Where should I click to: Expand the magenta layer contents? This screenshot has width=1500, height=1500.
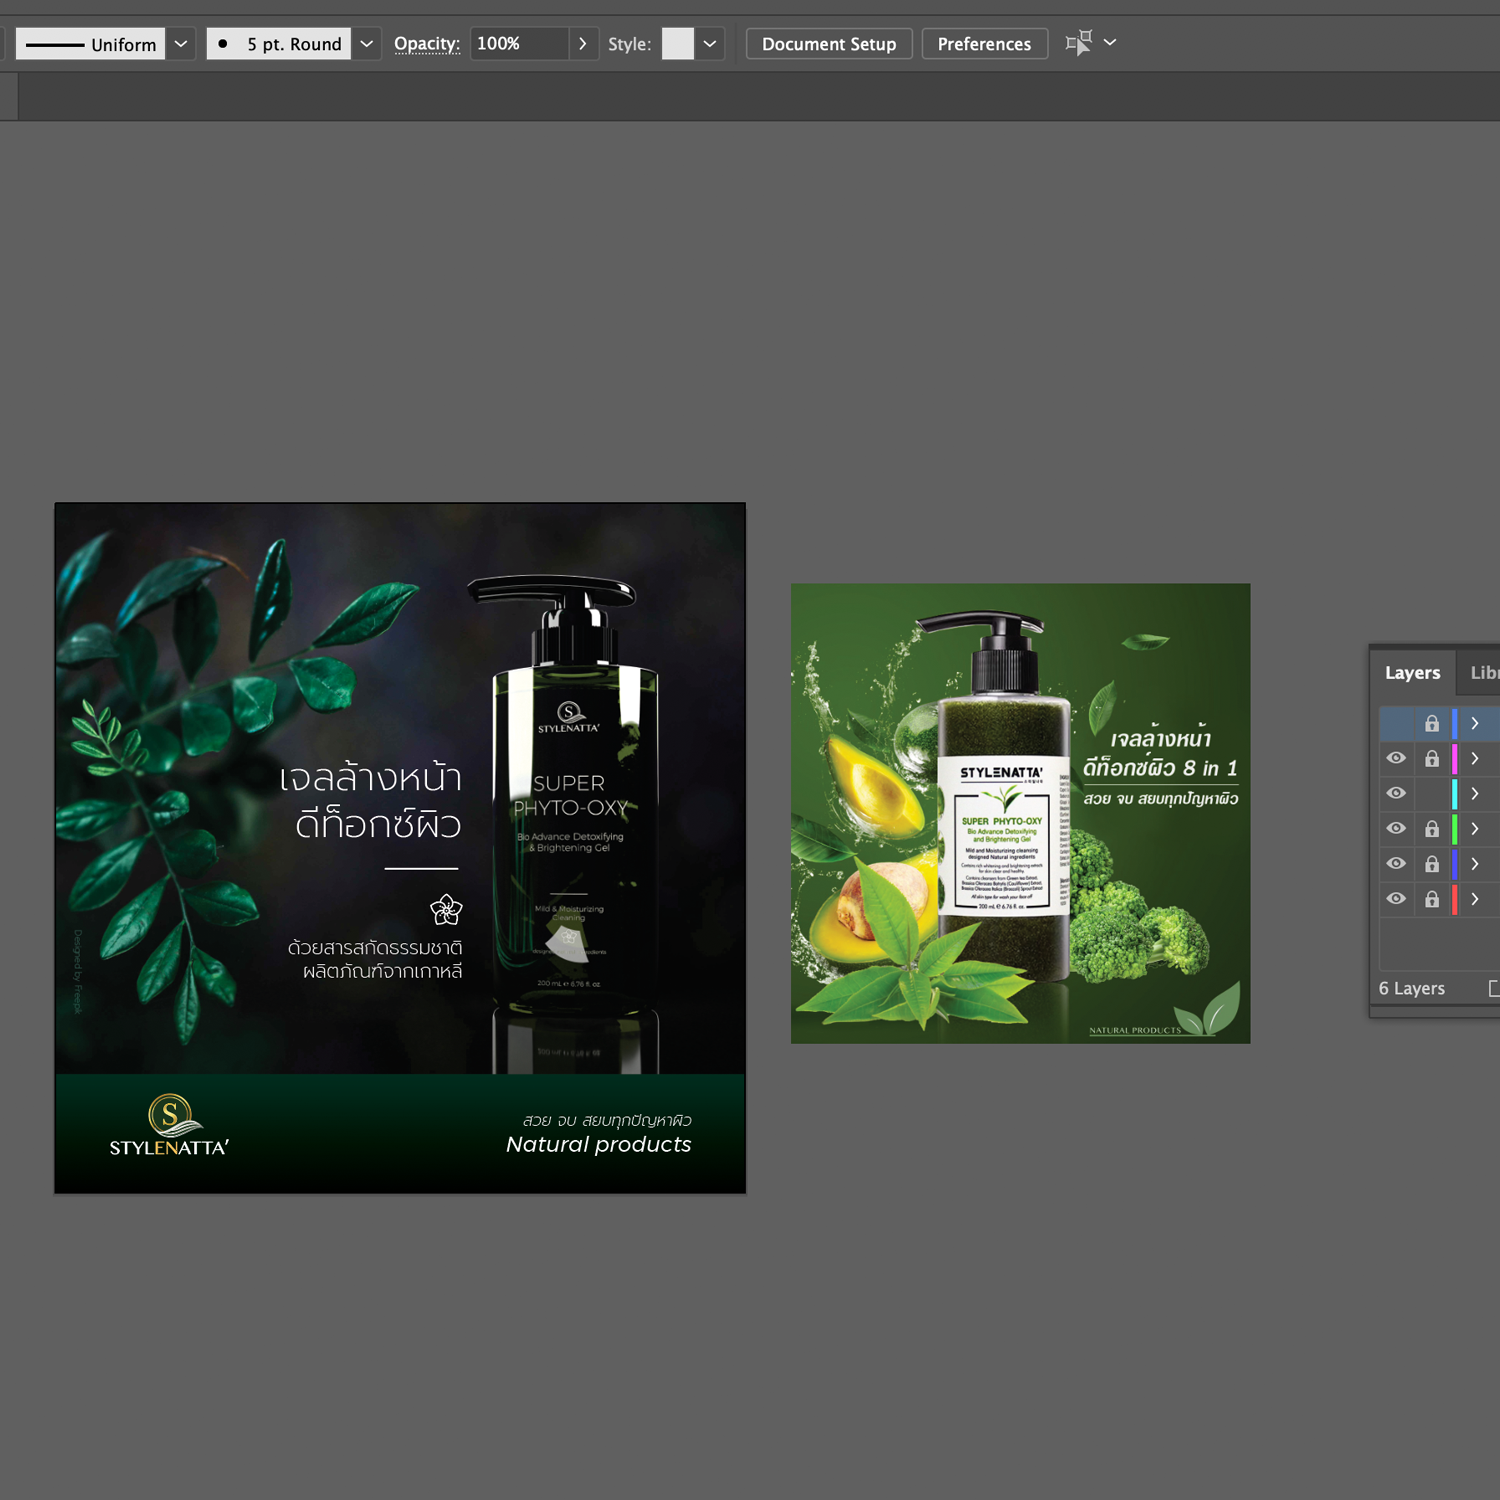(x=1475, y=758)
